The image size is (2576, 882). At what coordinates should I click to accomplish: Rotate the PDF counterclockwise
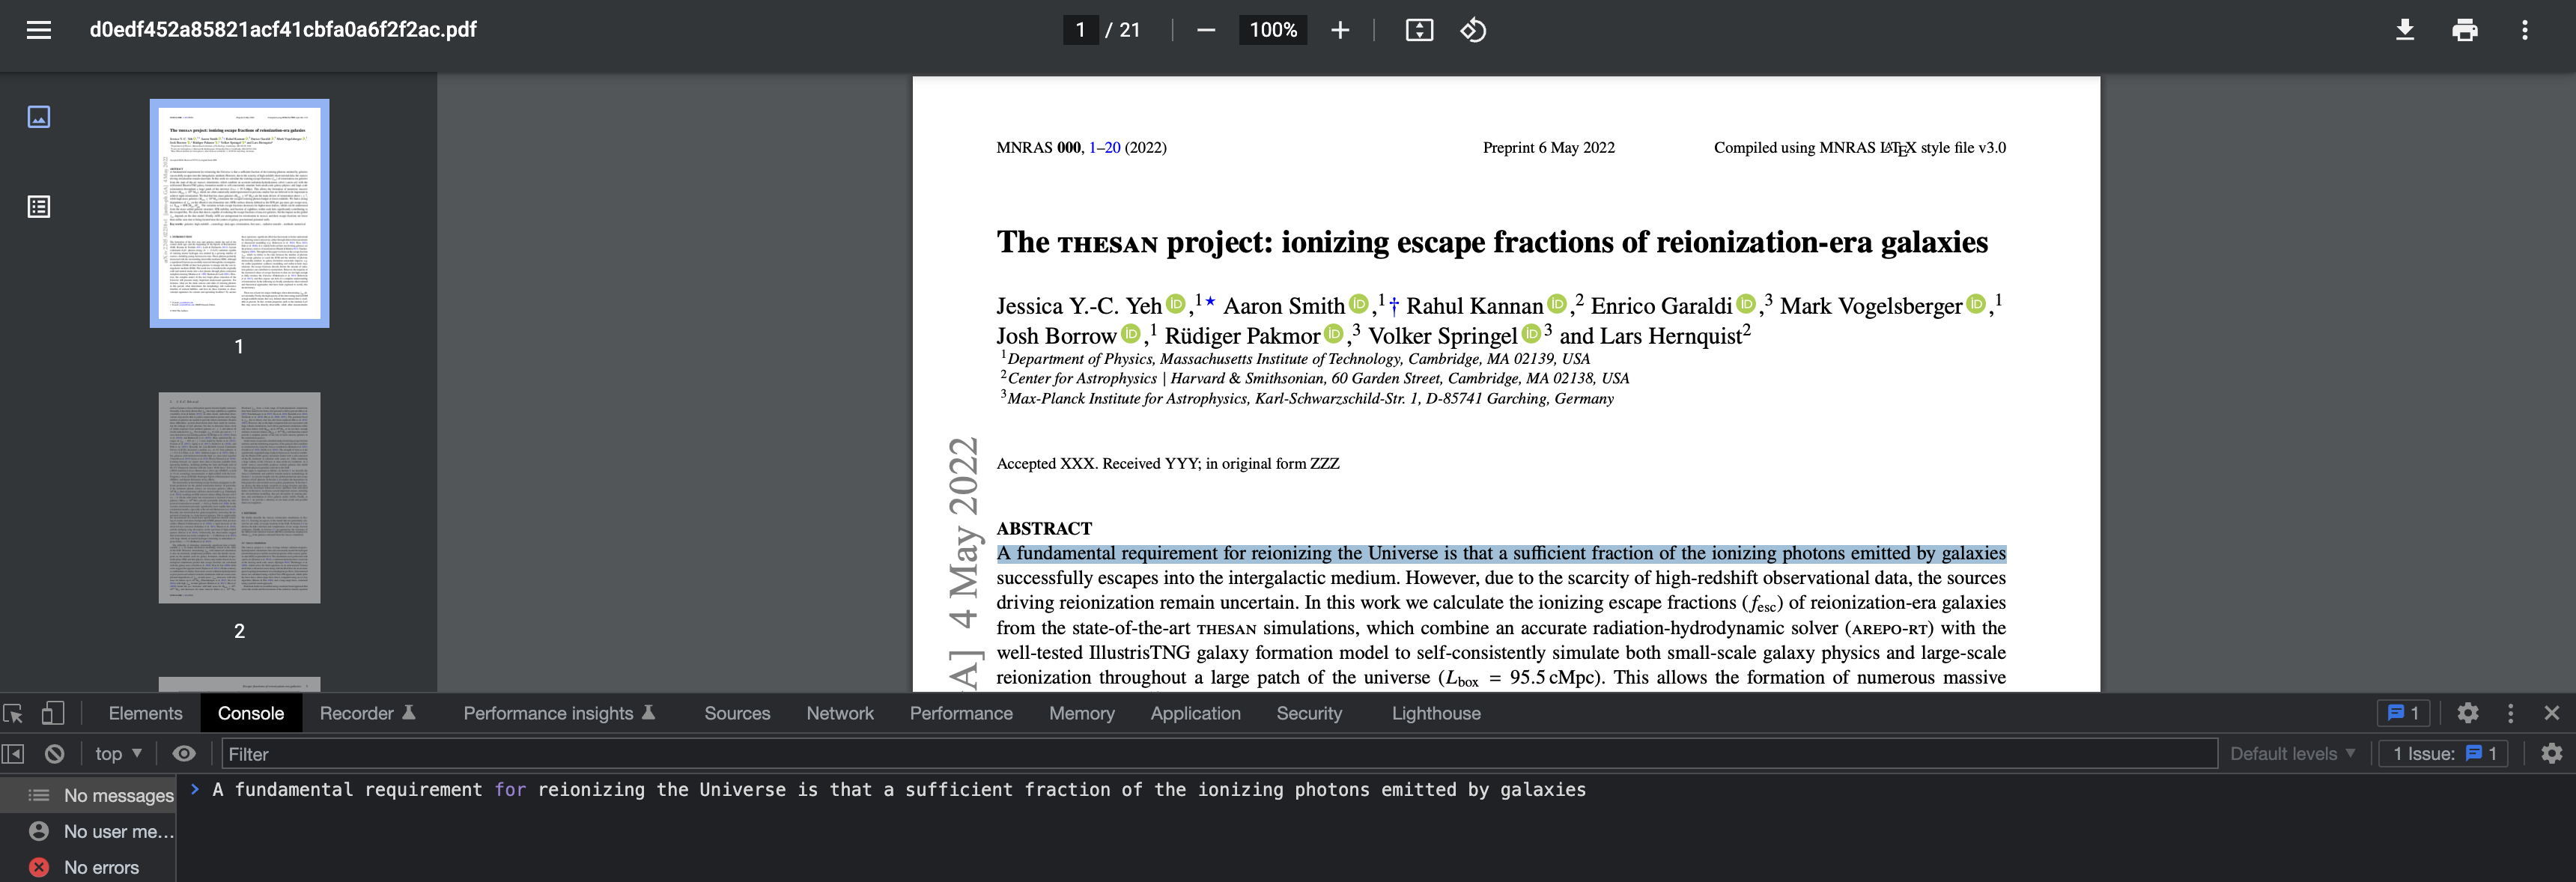point(1472,30)
